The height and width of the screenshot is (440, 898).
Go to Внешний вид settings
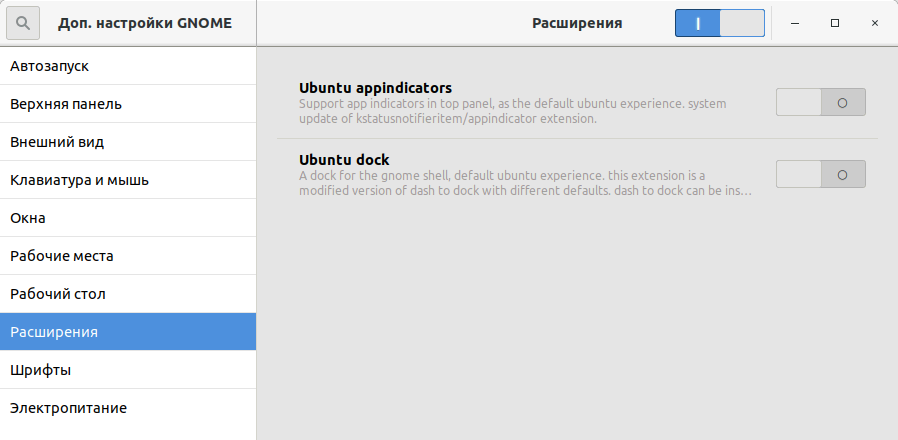128,142
